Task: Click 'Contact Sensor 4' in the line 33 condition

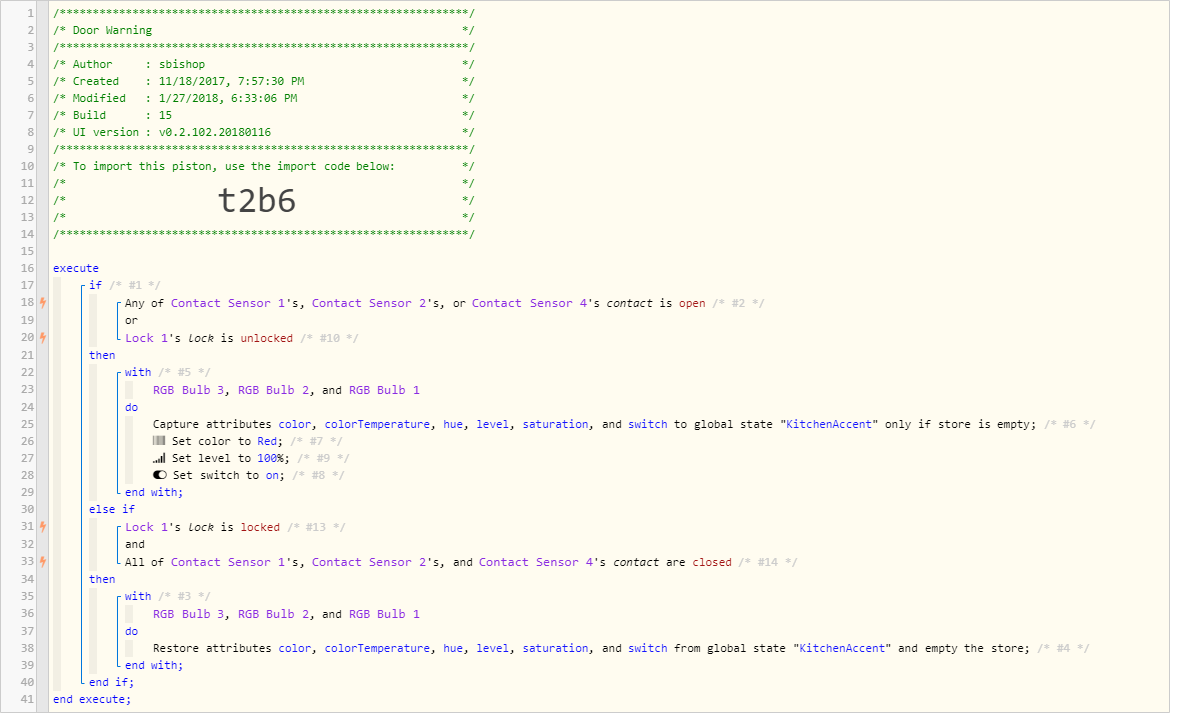Action: [x=536, y=563]
